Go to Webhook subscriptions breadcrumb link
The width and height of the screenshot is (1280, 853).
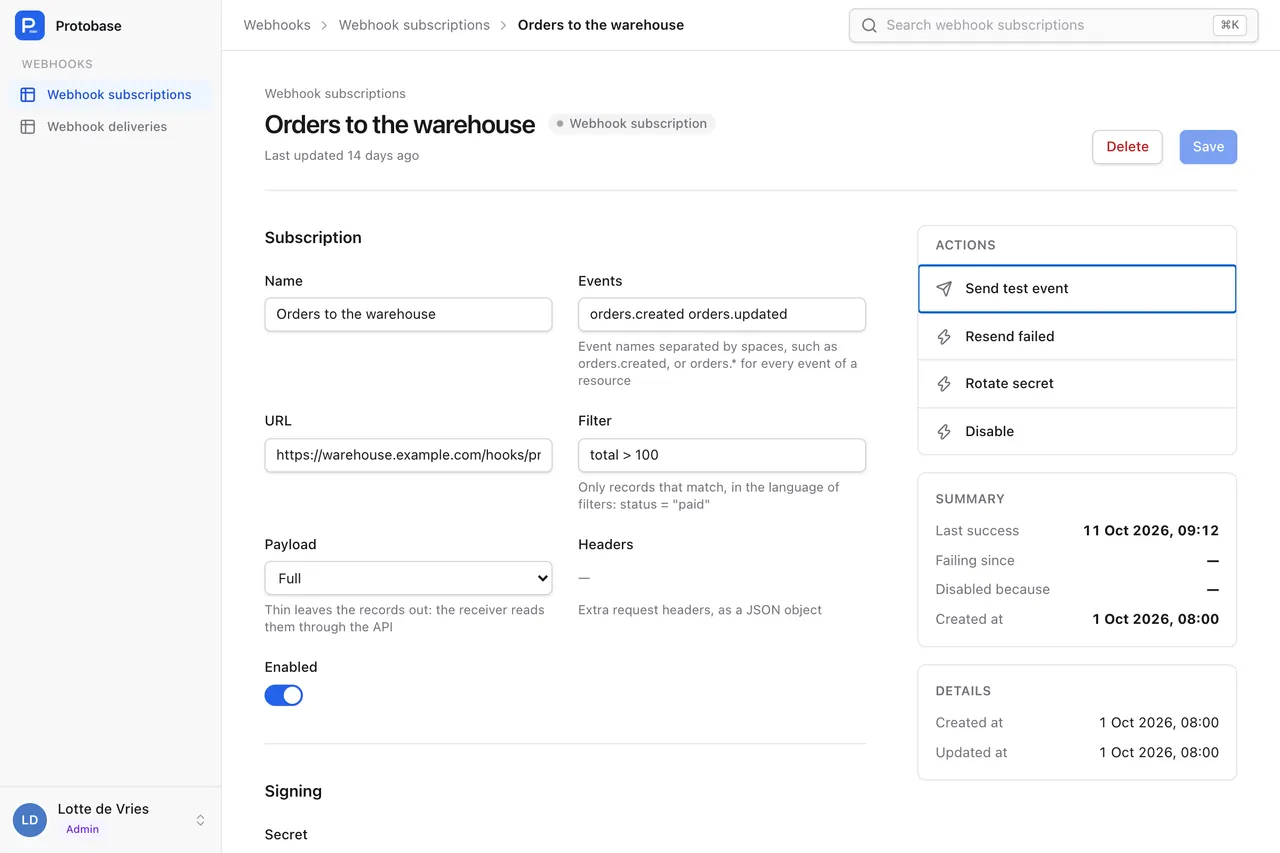(x=414, y=25)
